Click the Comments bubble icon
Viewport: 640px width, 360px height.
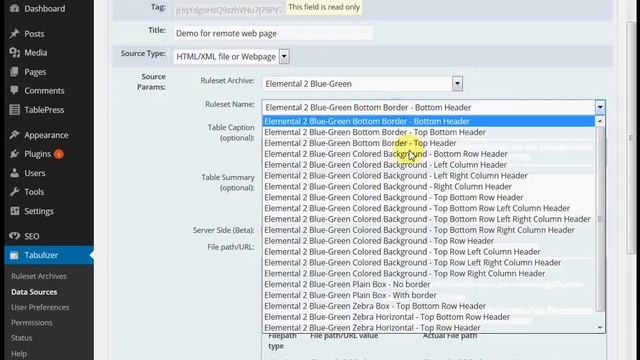[x=14, y=90]
